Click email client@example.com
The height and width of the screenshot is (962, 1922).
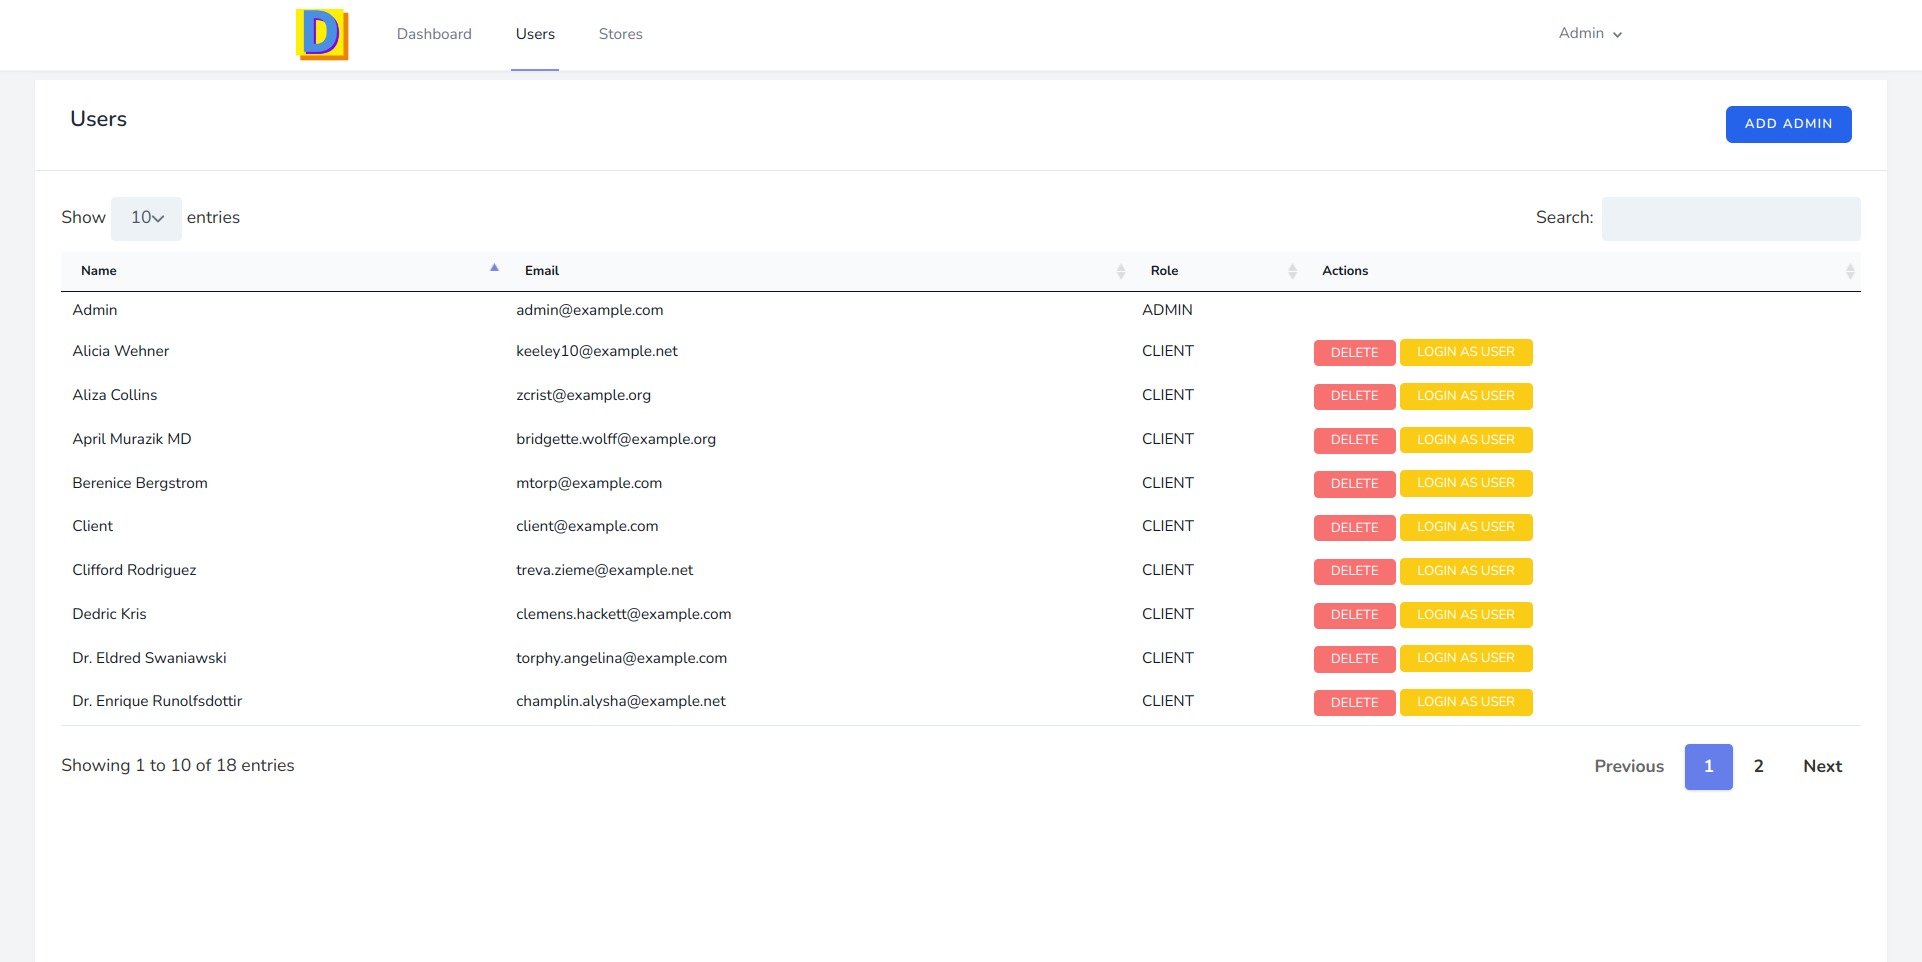[x=587, y=526]
